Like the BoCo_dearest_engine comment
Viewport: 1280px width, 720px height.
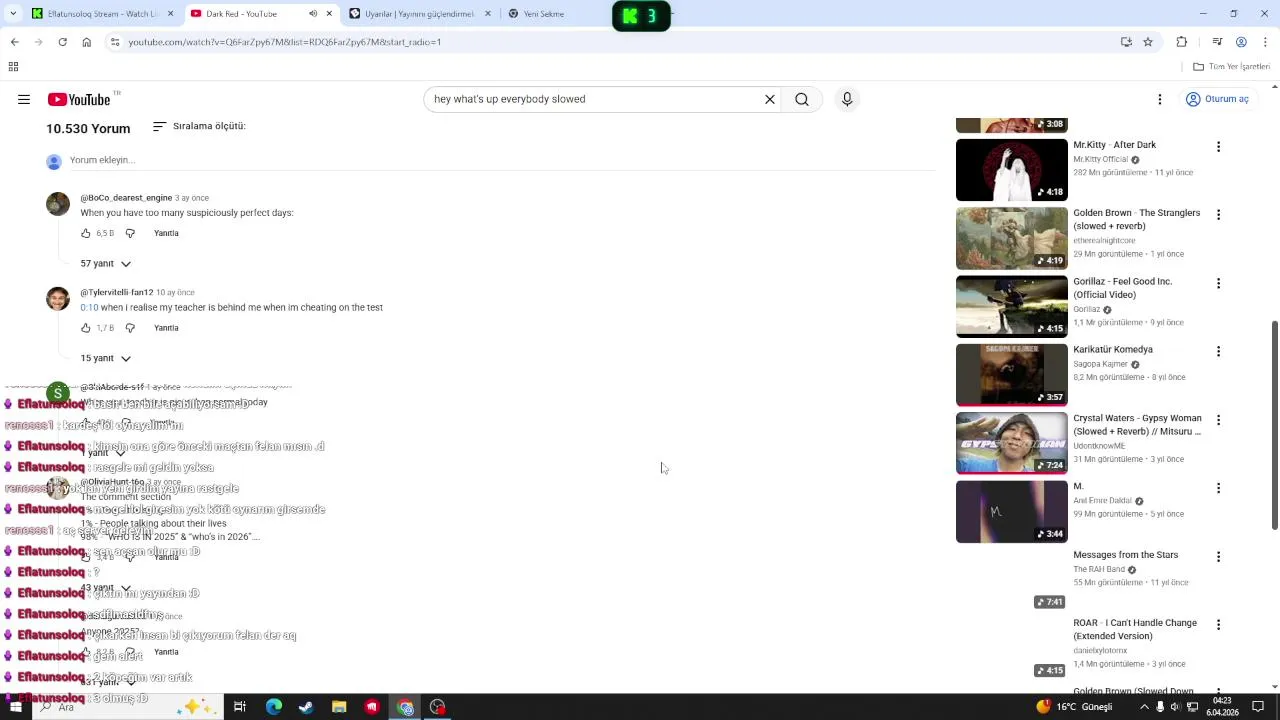point(86,233)
